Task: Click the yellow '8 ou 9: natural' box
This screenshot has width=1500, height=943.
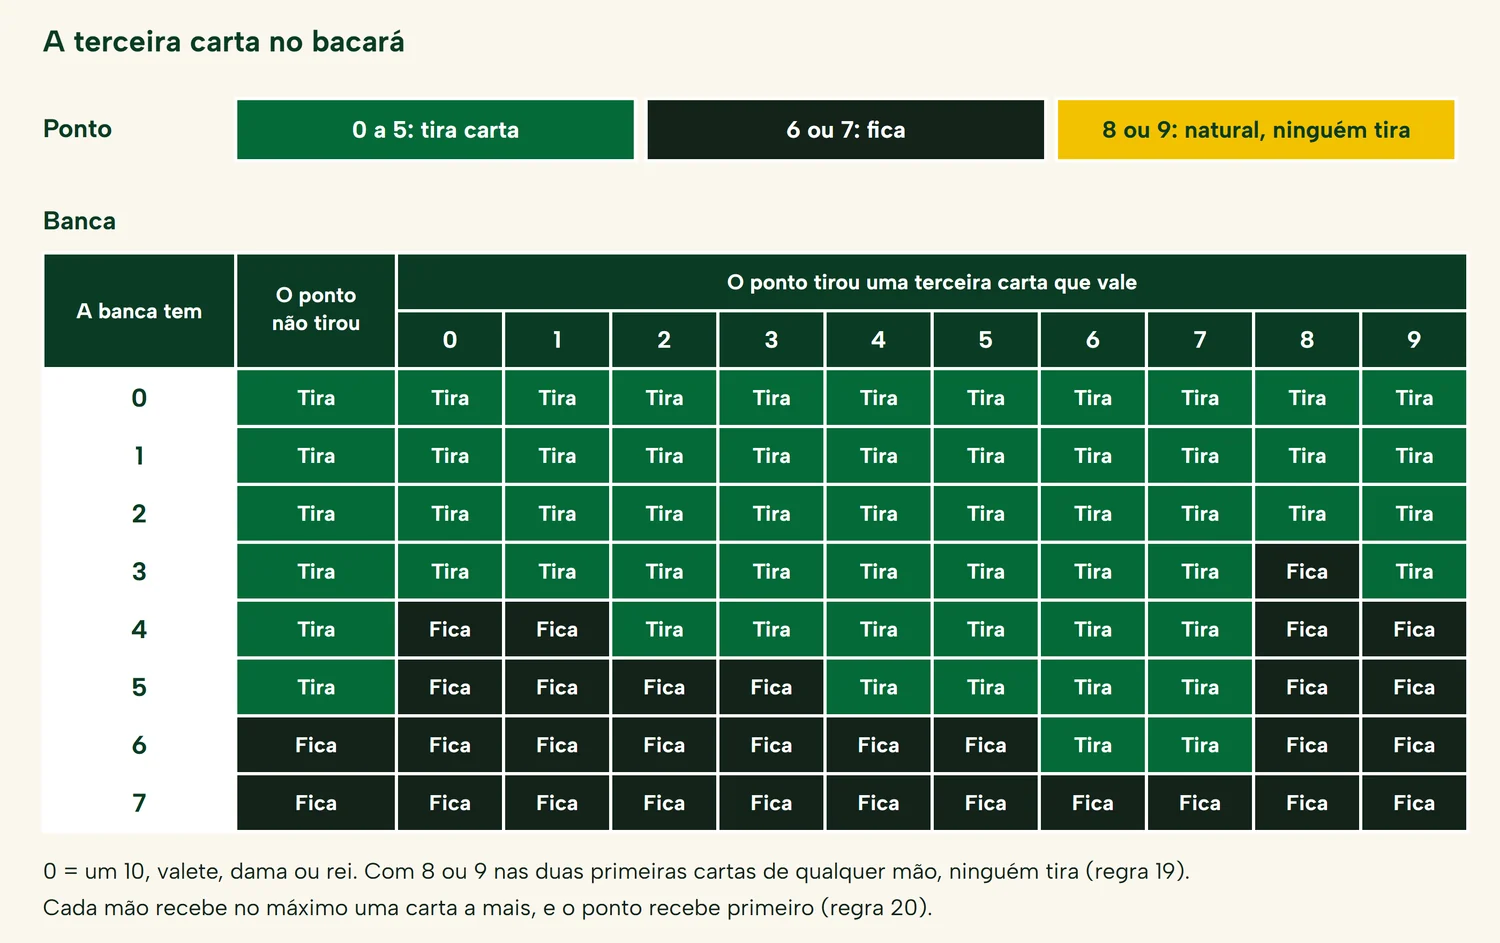Action: (1256, 130)
